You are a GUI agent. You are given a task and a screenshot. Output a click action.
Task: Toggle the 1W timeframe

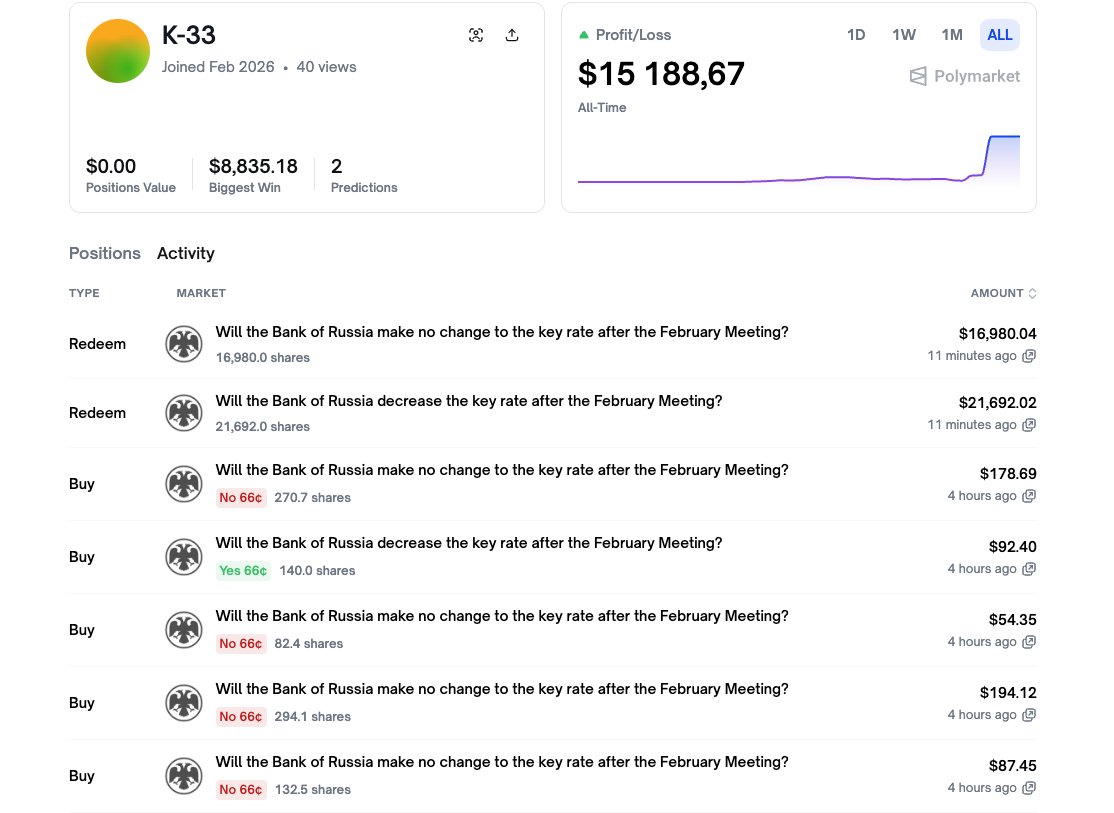(904, 34)
